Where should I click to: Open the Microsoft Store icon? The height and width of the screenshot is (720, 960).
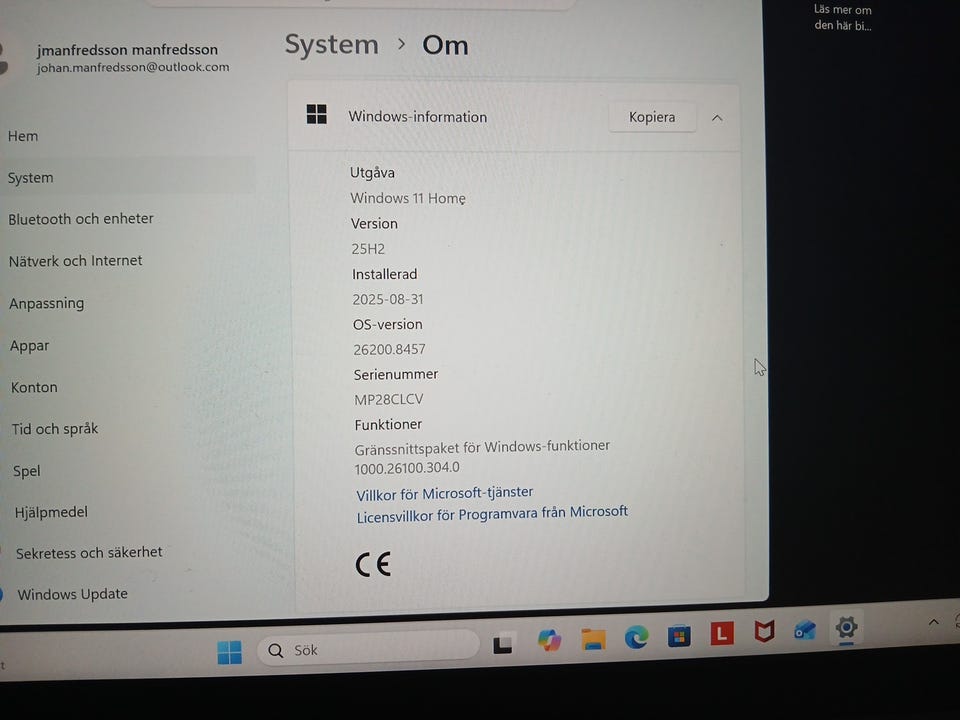pos(679,636)
